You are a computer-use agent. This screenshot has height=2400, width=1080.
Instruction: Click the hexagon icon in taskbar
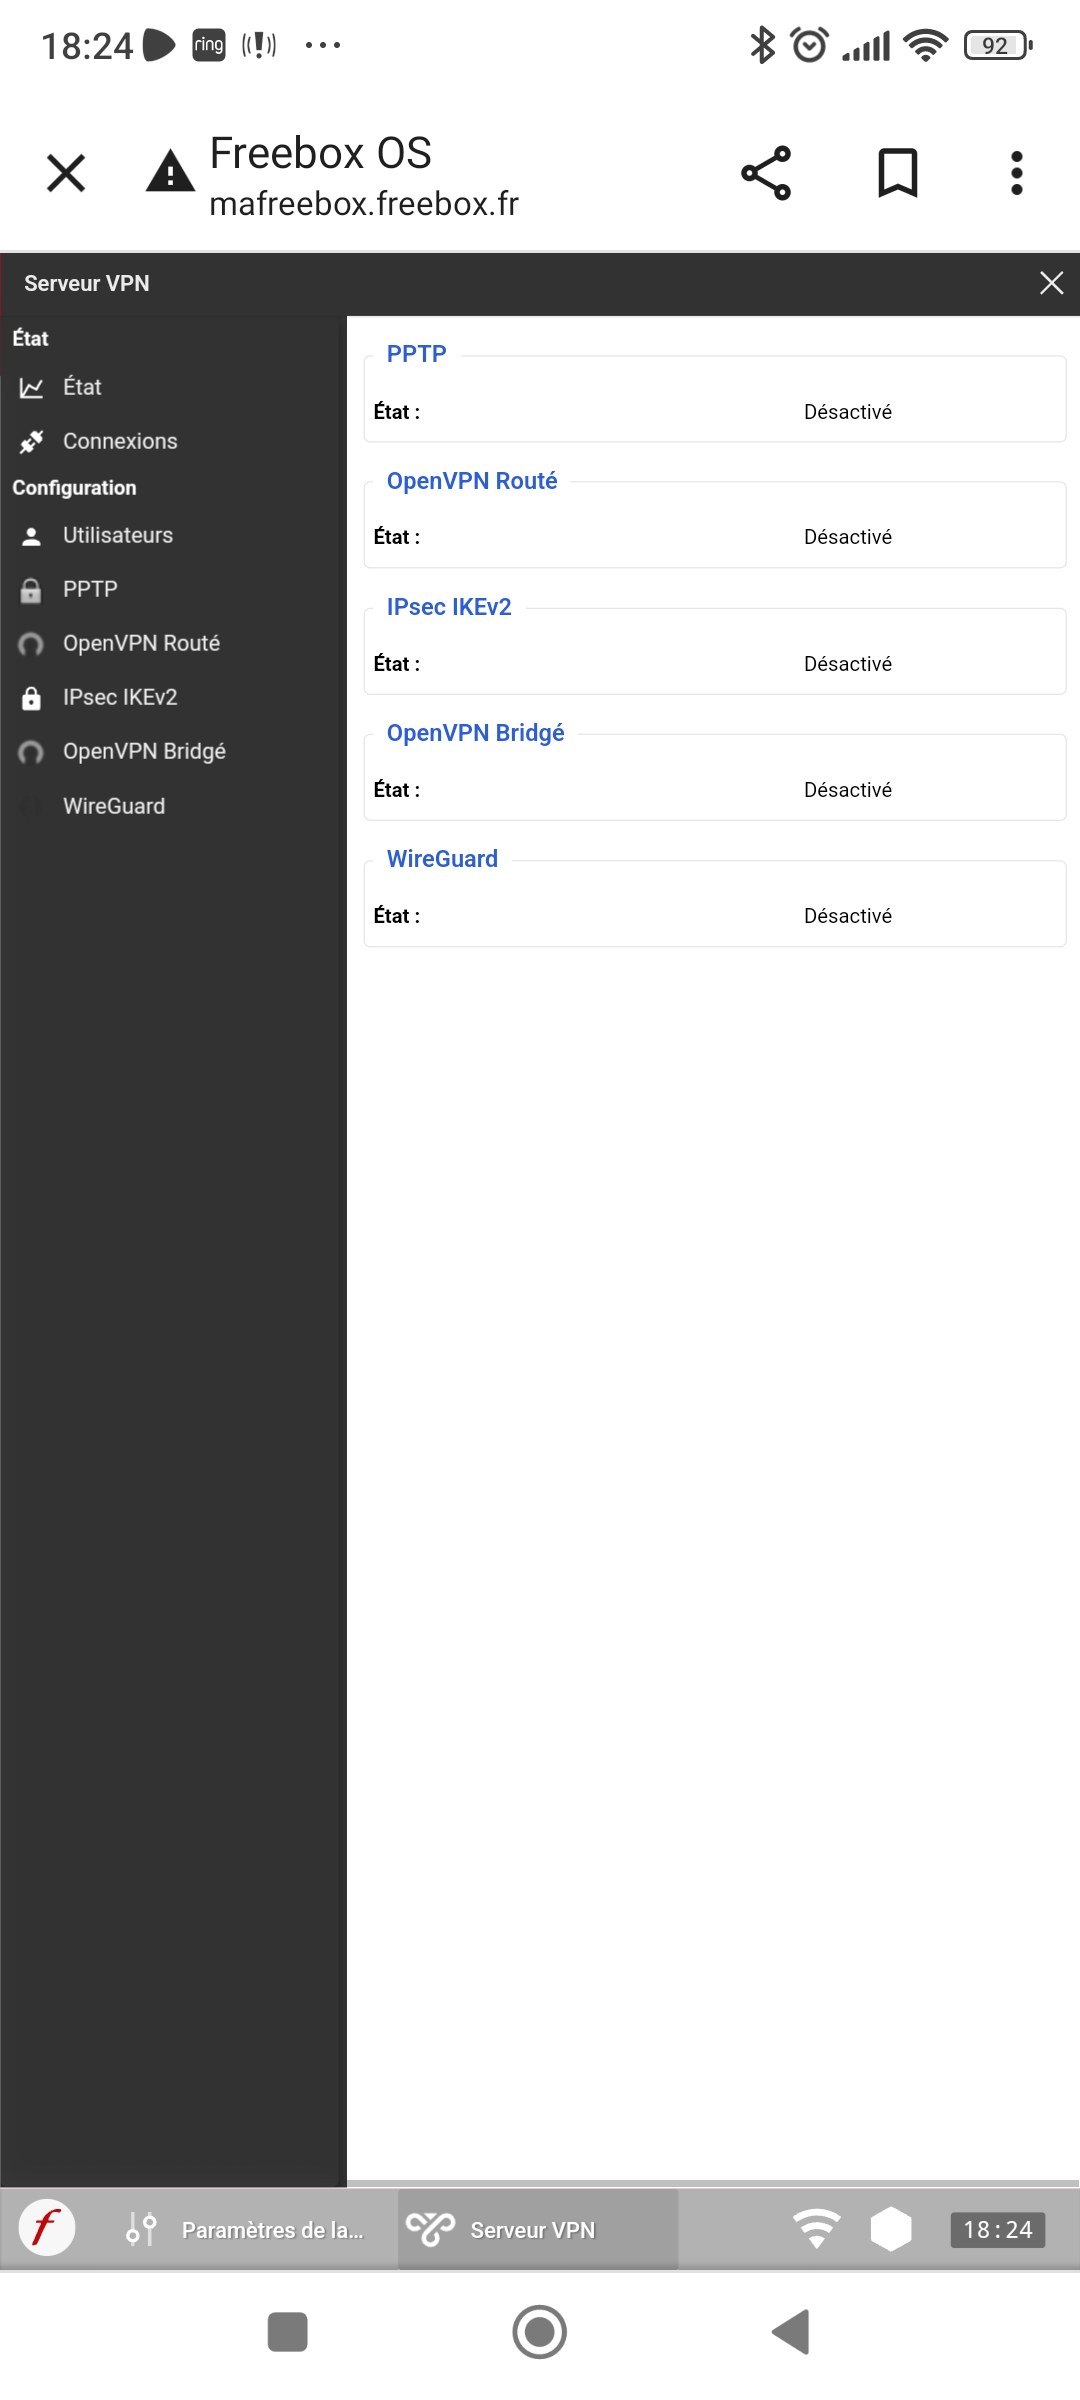tap(890, 2229)
